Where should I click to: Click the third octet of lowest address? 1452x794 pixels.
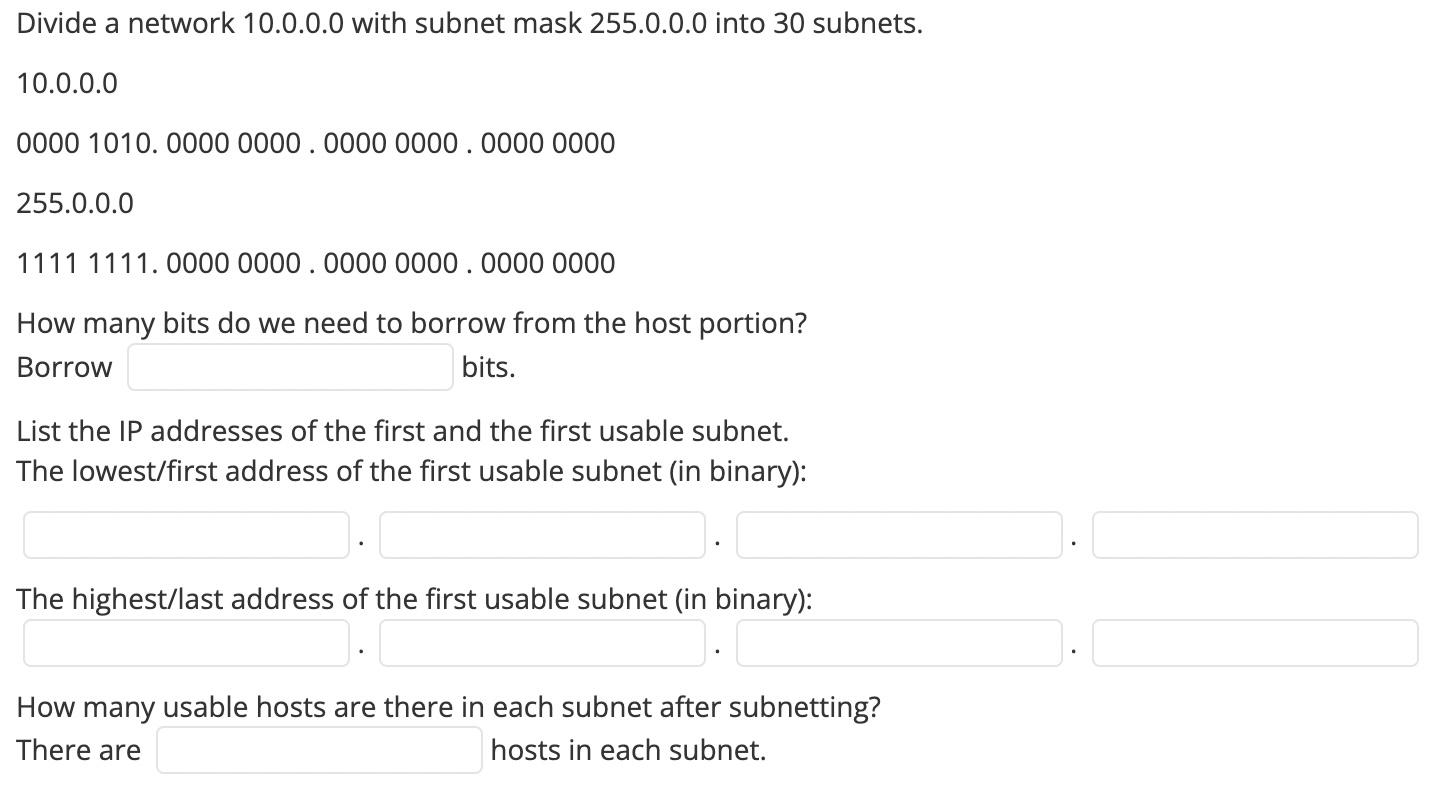[898, 535]
